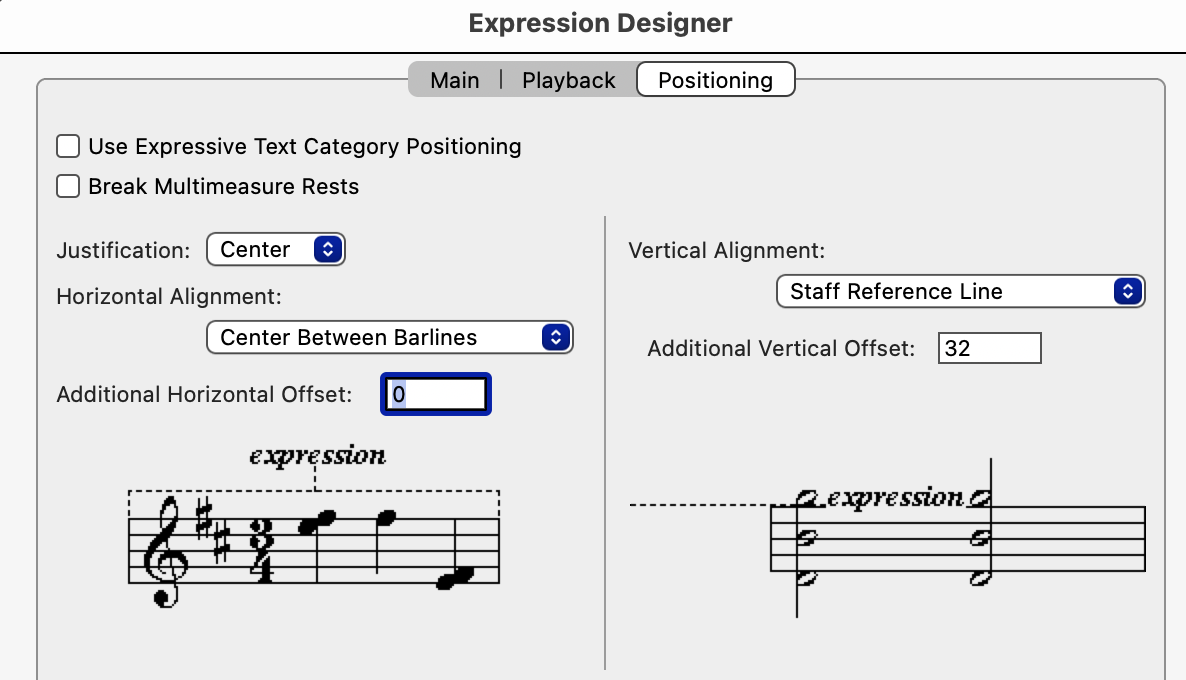Image resolution: width=1186 pixels, height=680 pixels.
Task: Click the treble clef in the preview
Action: click(166, 550)
